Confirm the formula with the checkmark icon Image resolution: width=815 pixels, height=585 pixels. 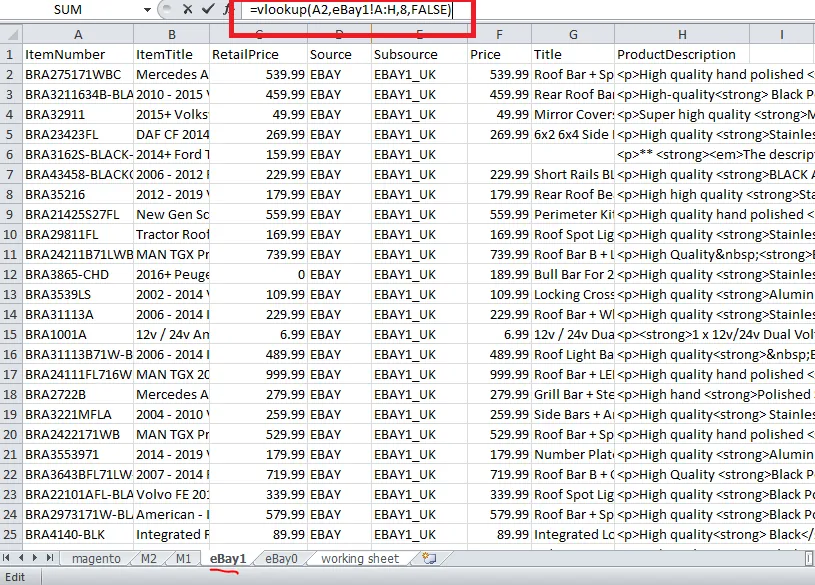tap(208, 9)
